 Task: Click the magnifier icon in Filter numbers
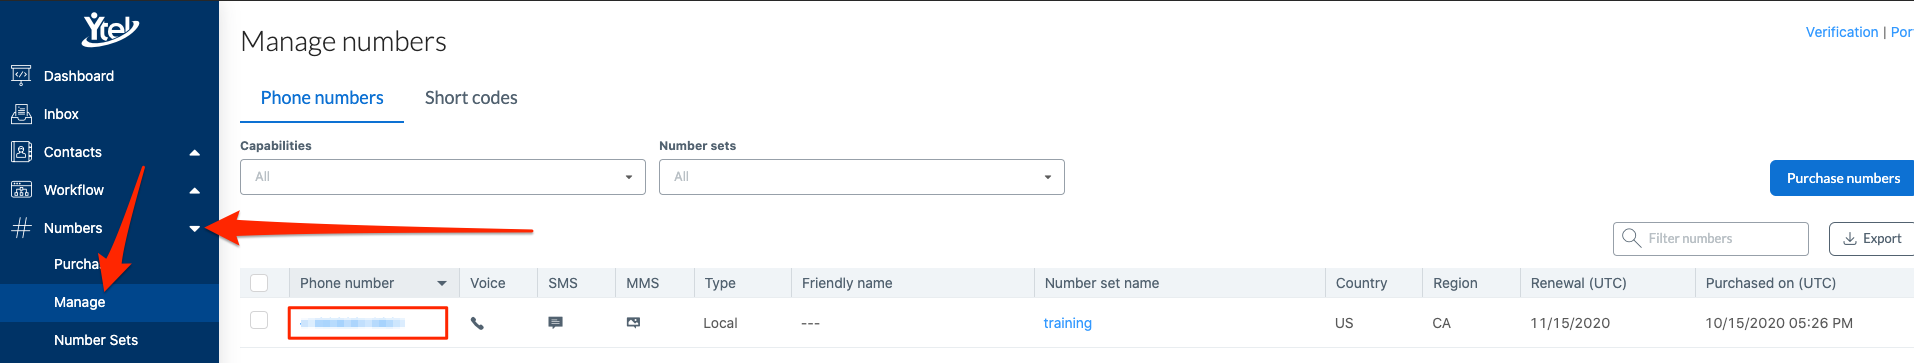[1631, 238]
